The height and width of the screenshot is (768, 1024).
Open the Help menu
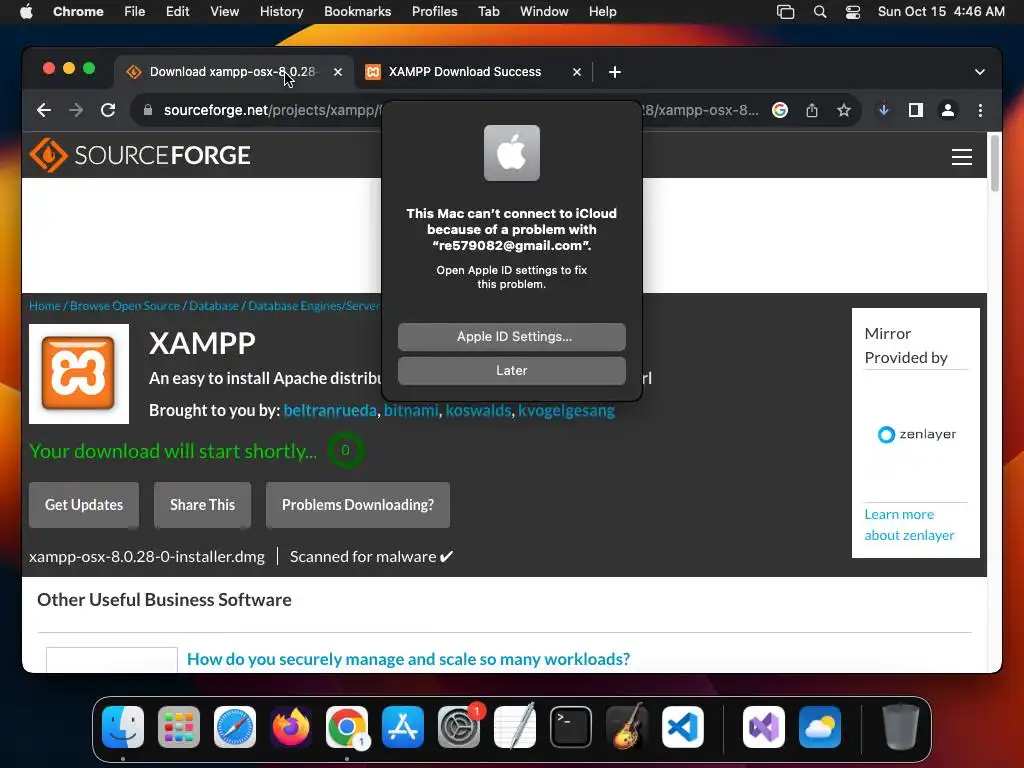[602, 12]
